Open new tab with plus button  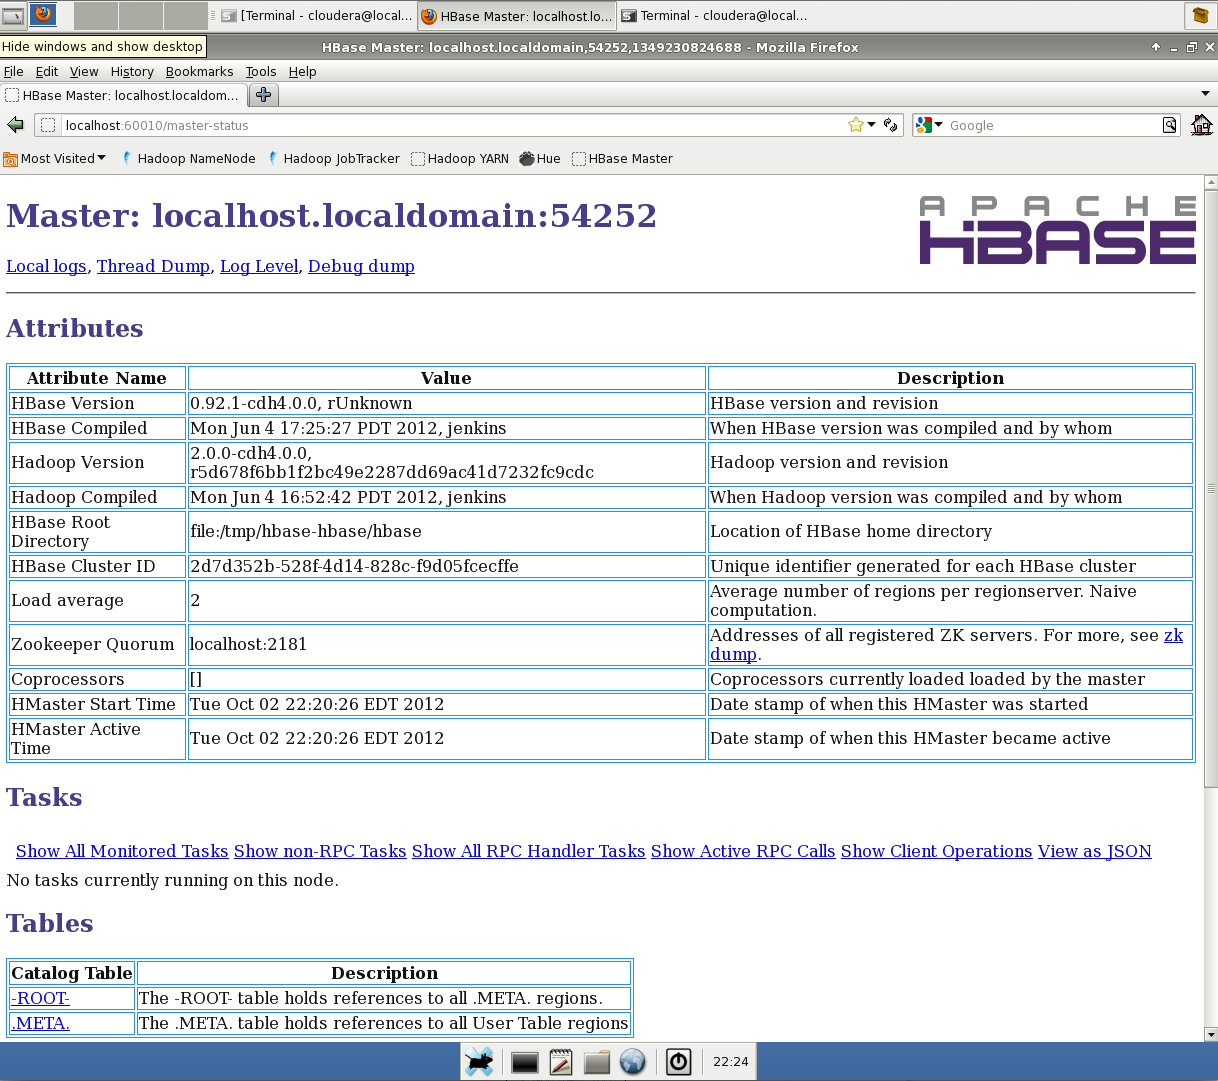point(263,95)
